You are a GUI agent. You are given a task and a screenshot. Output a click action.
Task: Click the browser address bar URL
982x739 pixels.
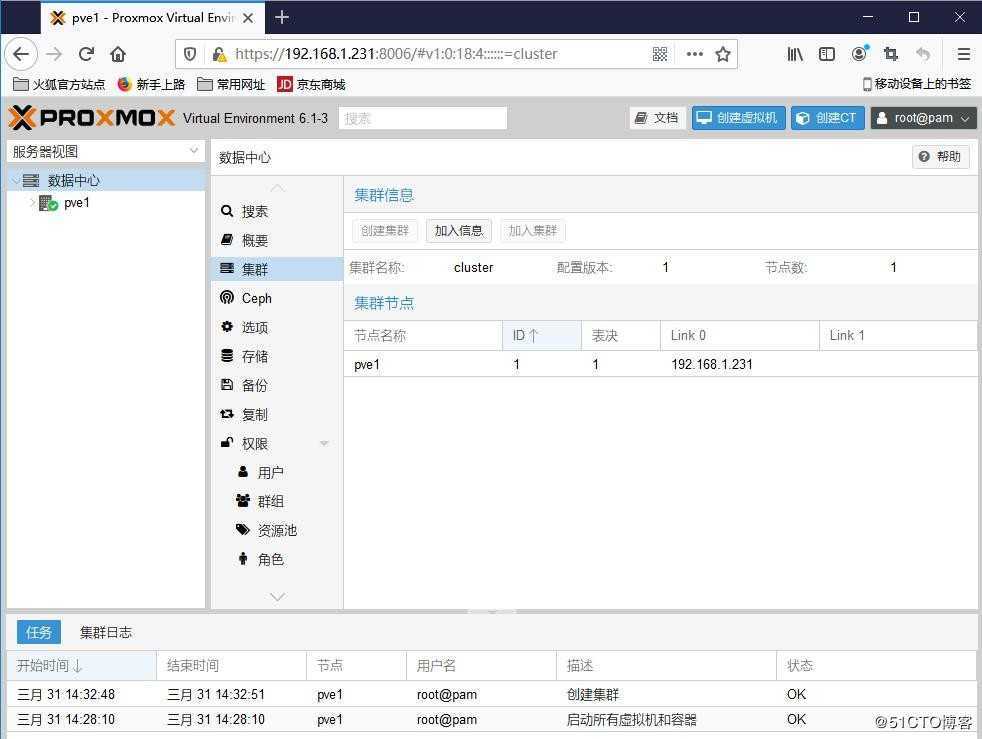click(396, 54)
